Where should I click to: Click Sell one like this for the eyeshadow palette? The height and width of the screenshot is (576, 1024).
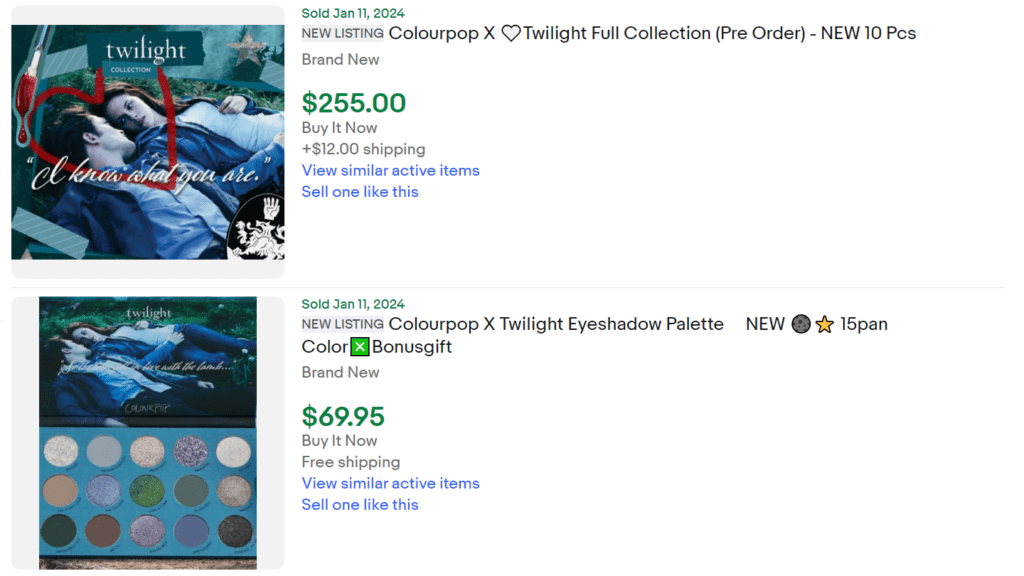360,504
